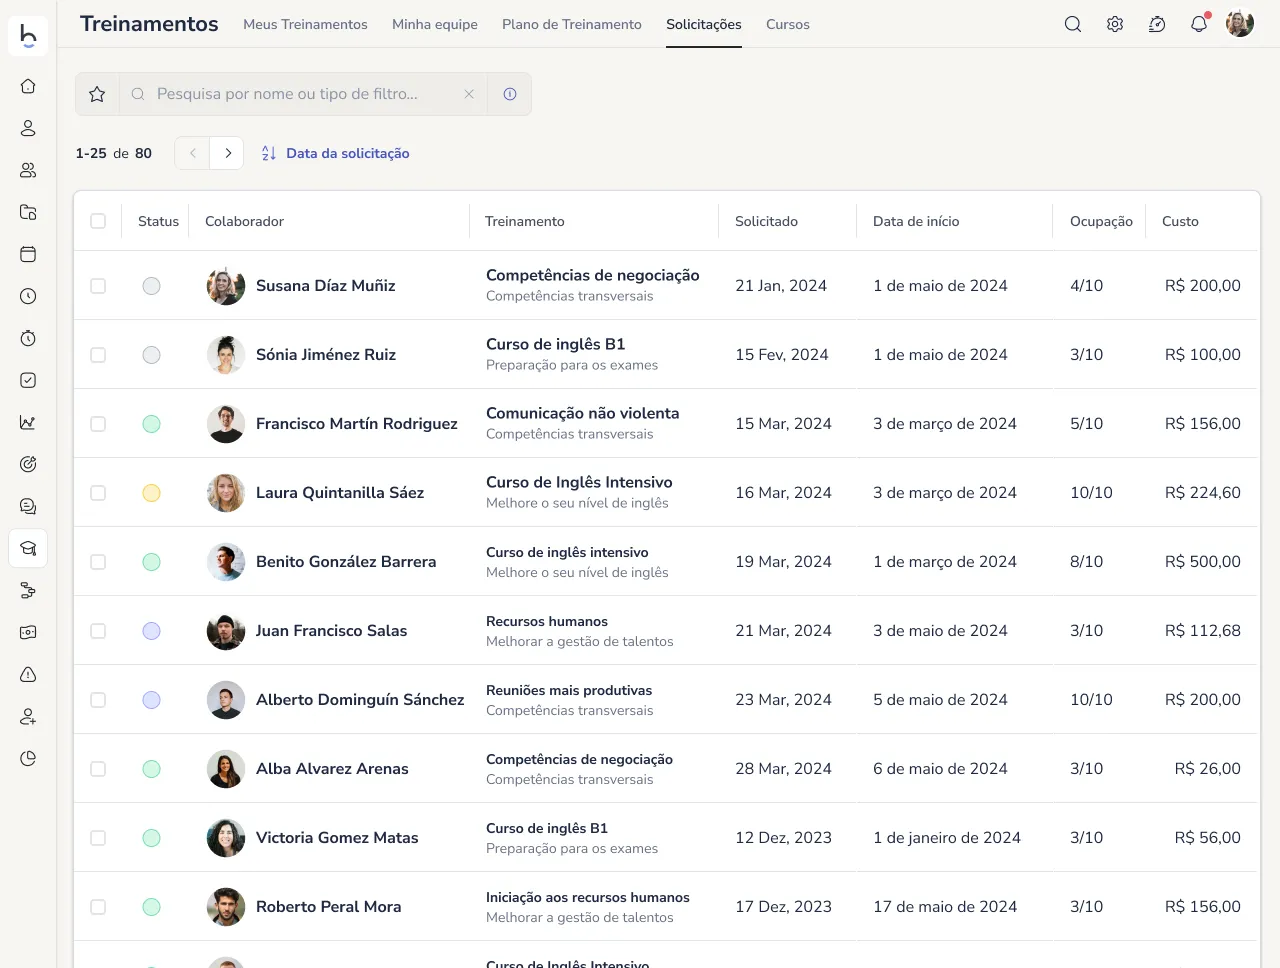Screen dimensions: 1280x968
Task: Check the box for Victoria Gomez Matas
Action: (x=98, y=838)
